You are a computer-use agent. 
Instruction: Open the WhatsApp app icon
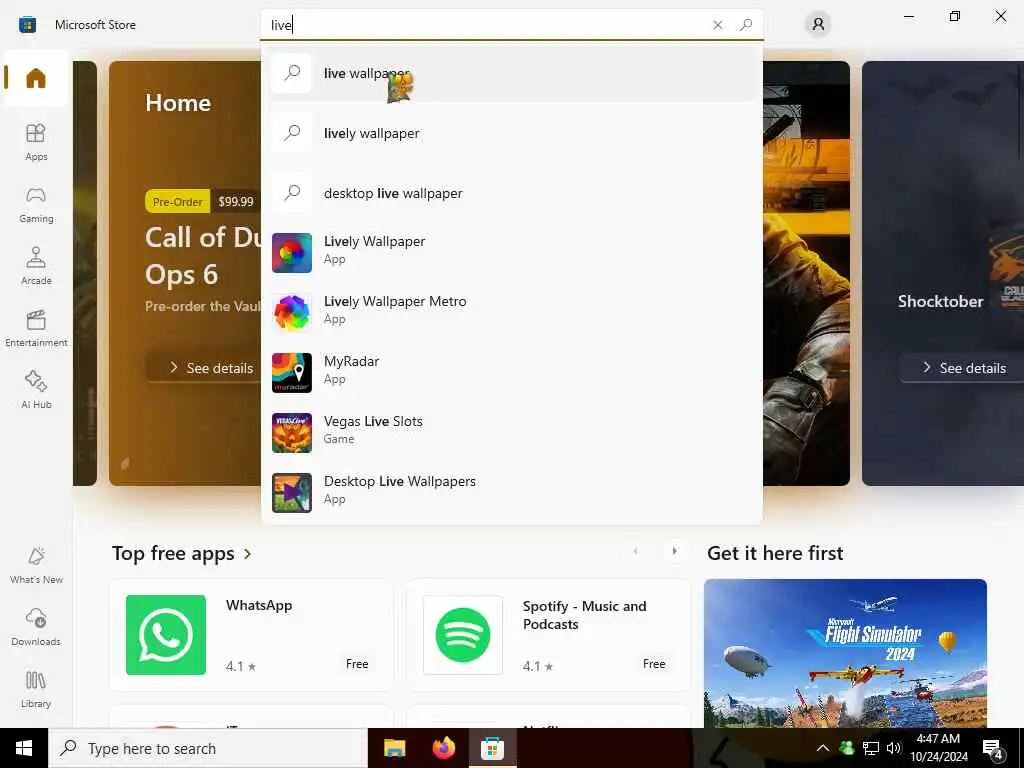166,635
